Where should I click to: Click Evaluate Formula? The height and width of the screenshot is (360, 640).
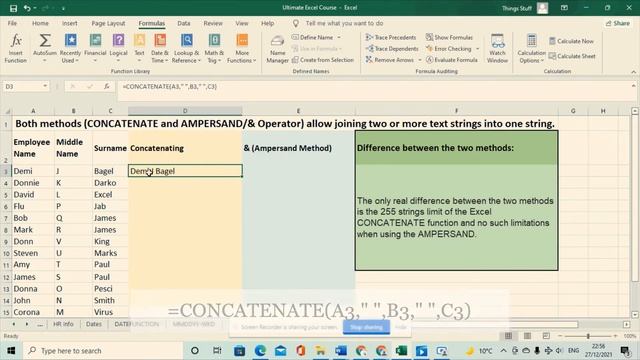pos(451,60)
